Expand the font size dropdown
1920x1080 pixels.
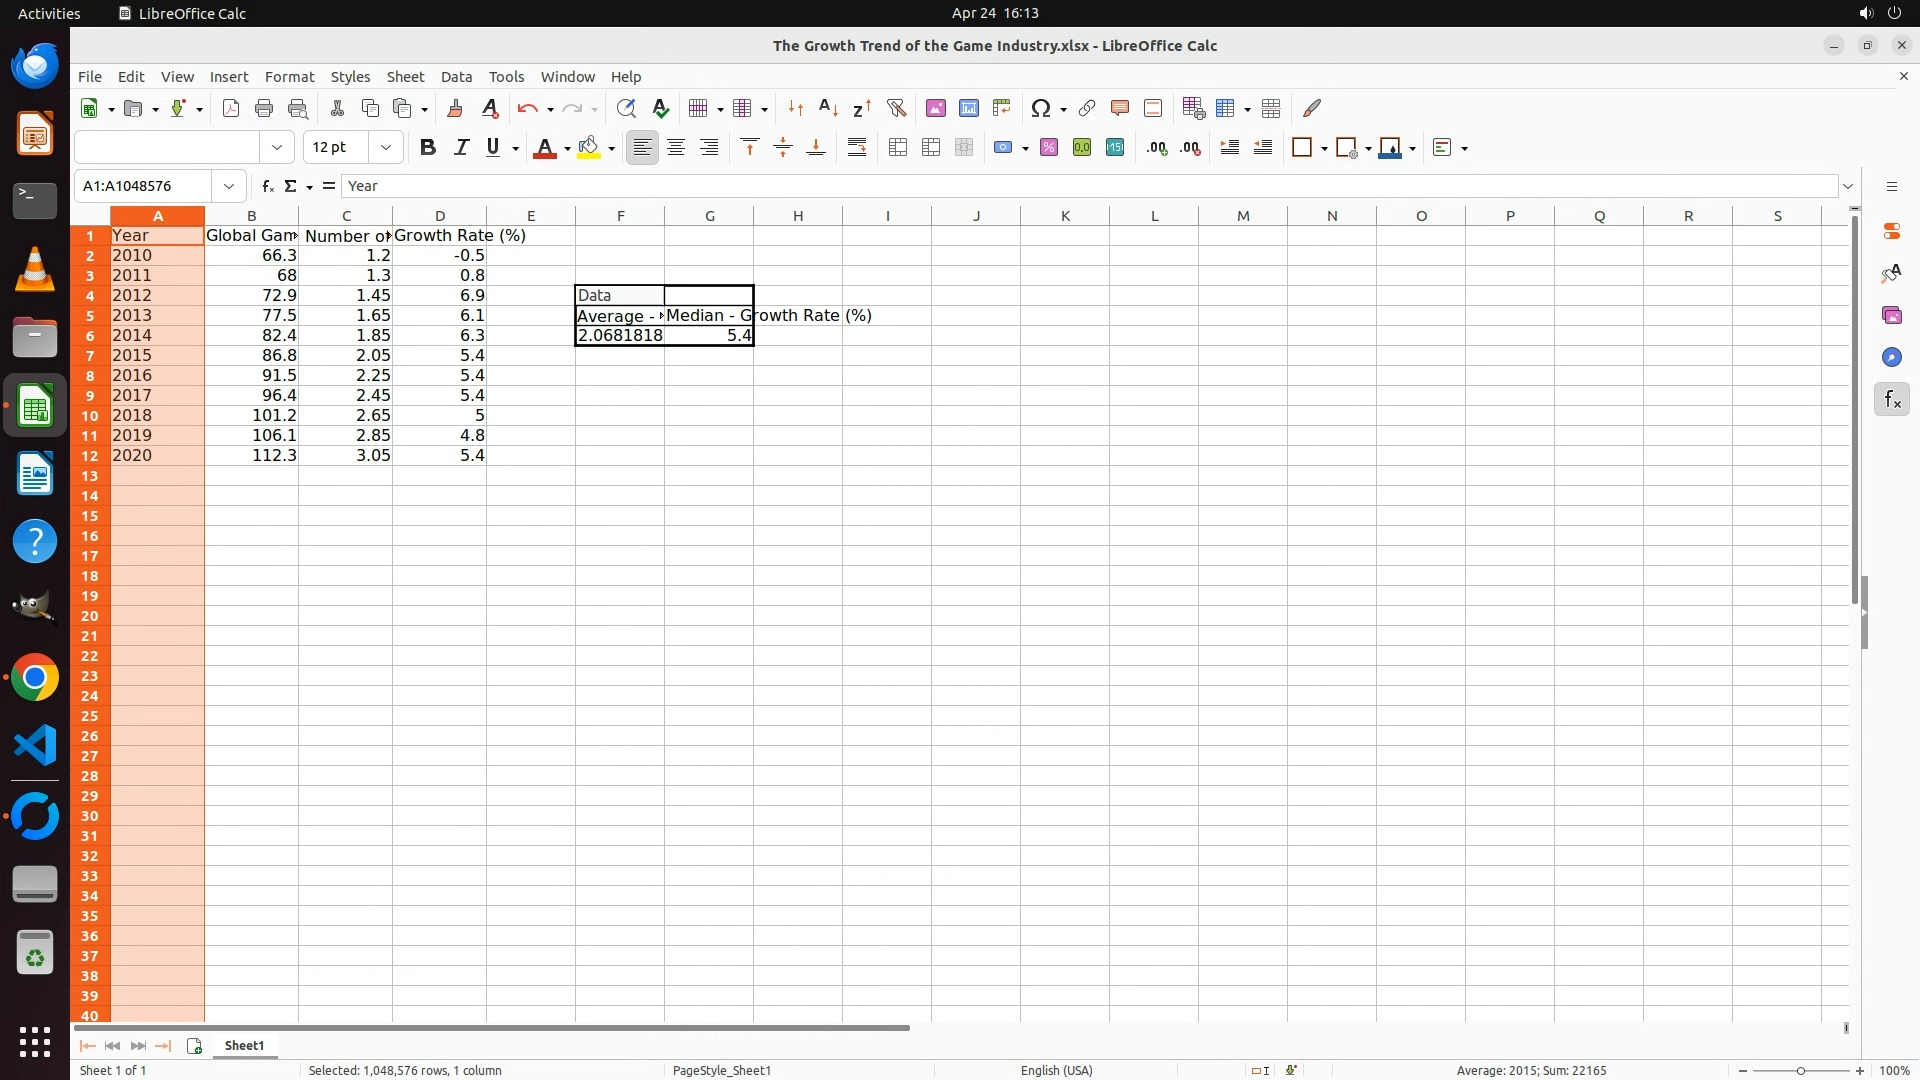point(385,148)
